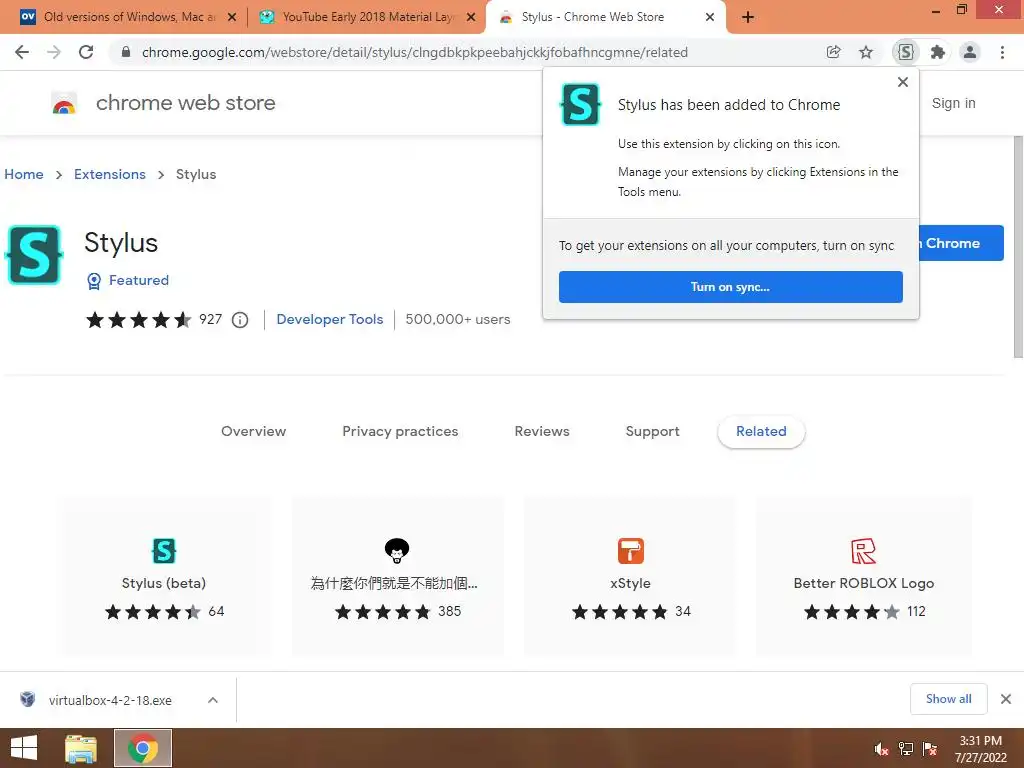Screen dimensions: 1024x768
Task: Close the Stylus added popup
Action: point(903,82)
